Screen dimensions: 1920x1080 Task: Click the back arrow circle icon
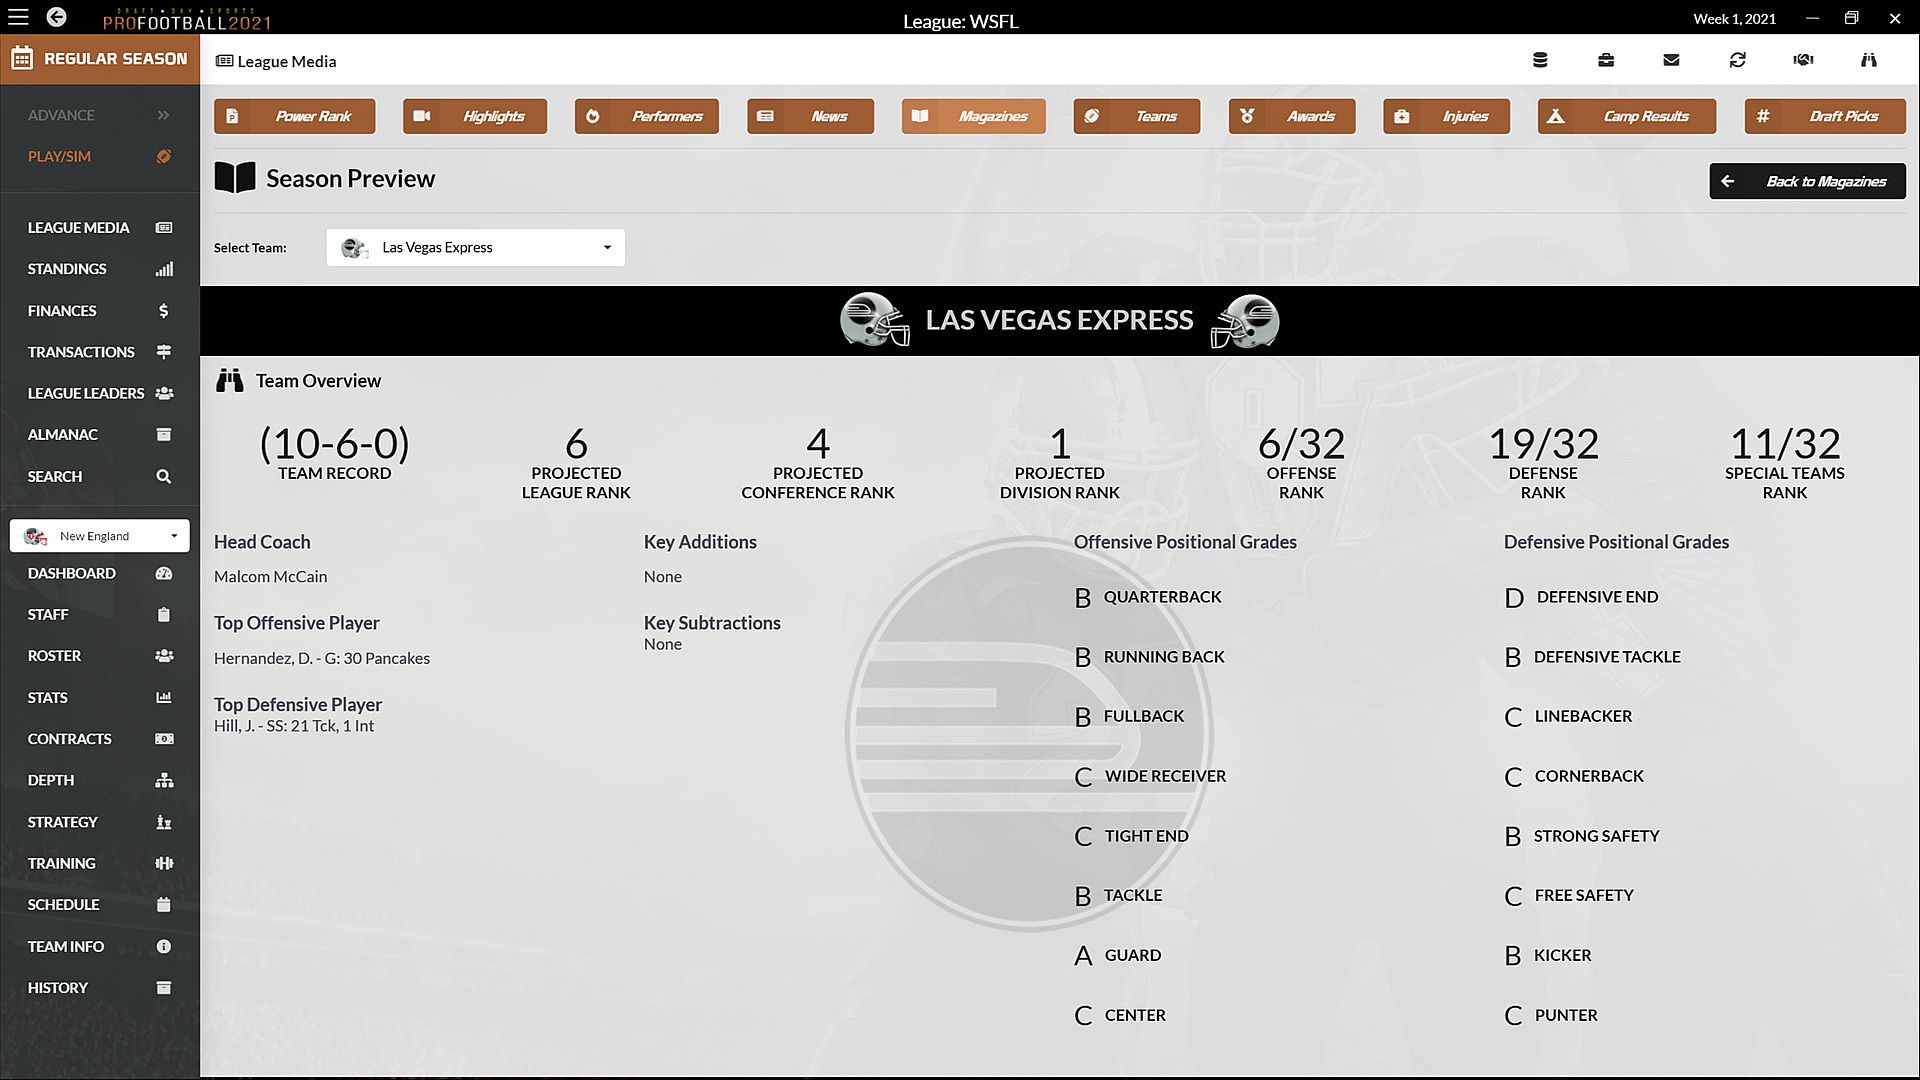pos(57,17)
